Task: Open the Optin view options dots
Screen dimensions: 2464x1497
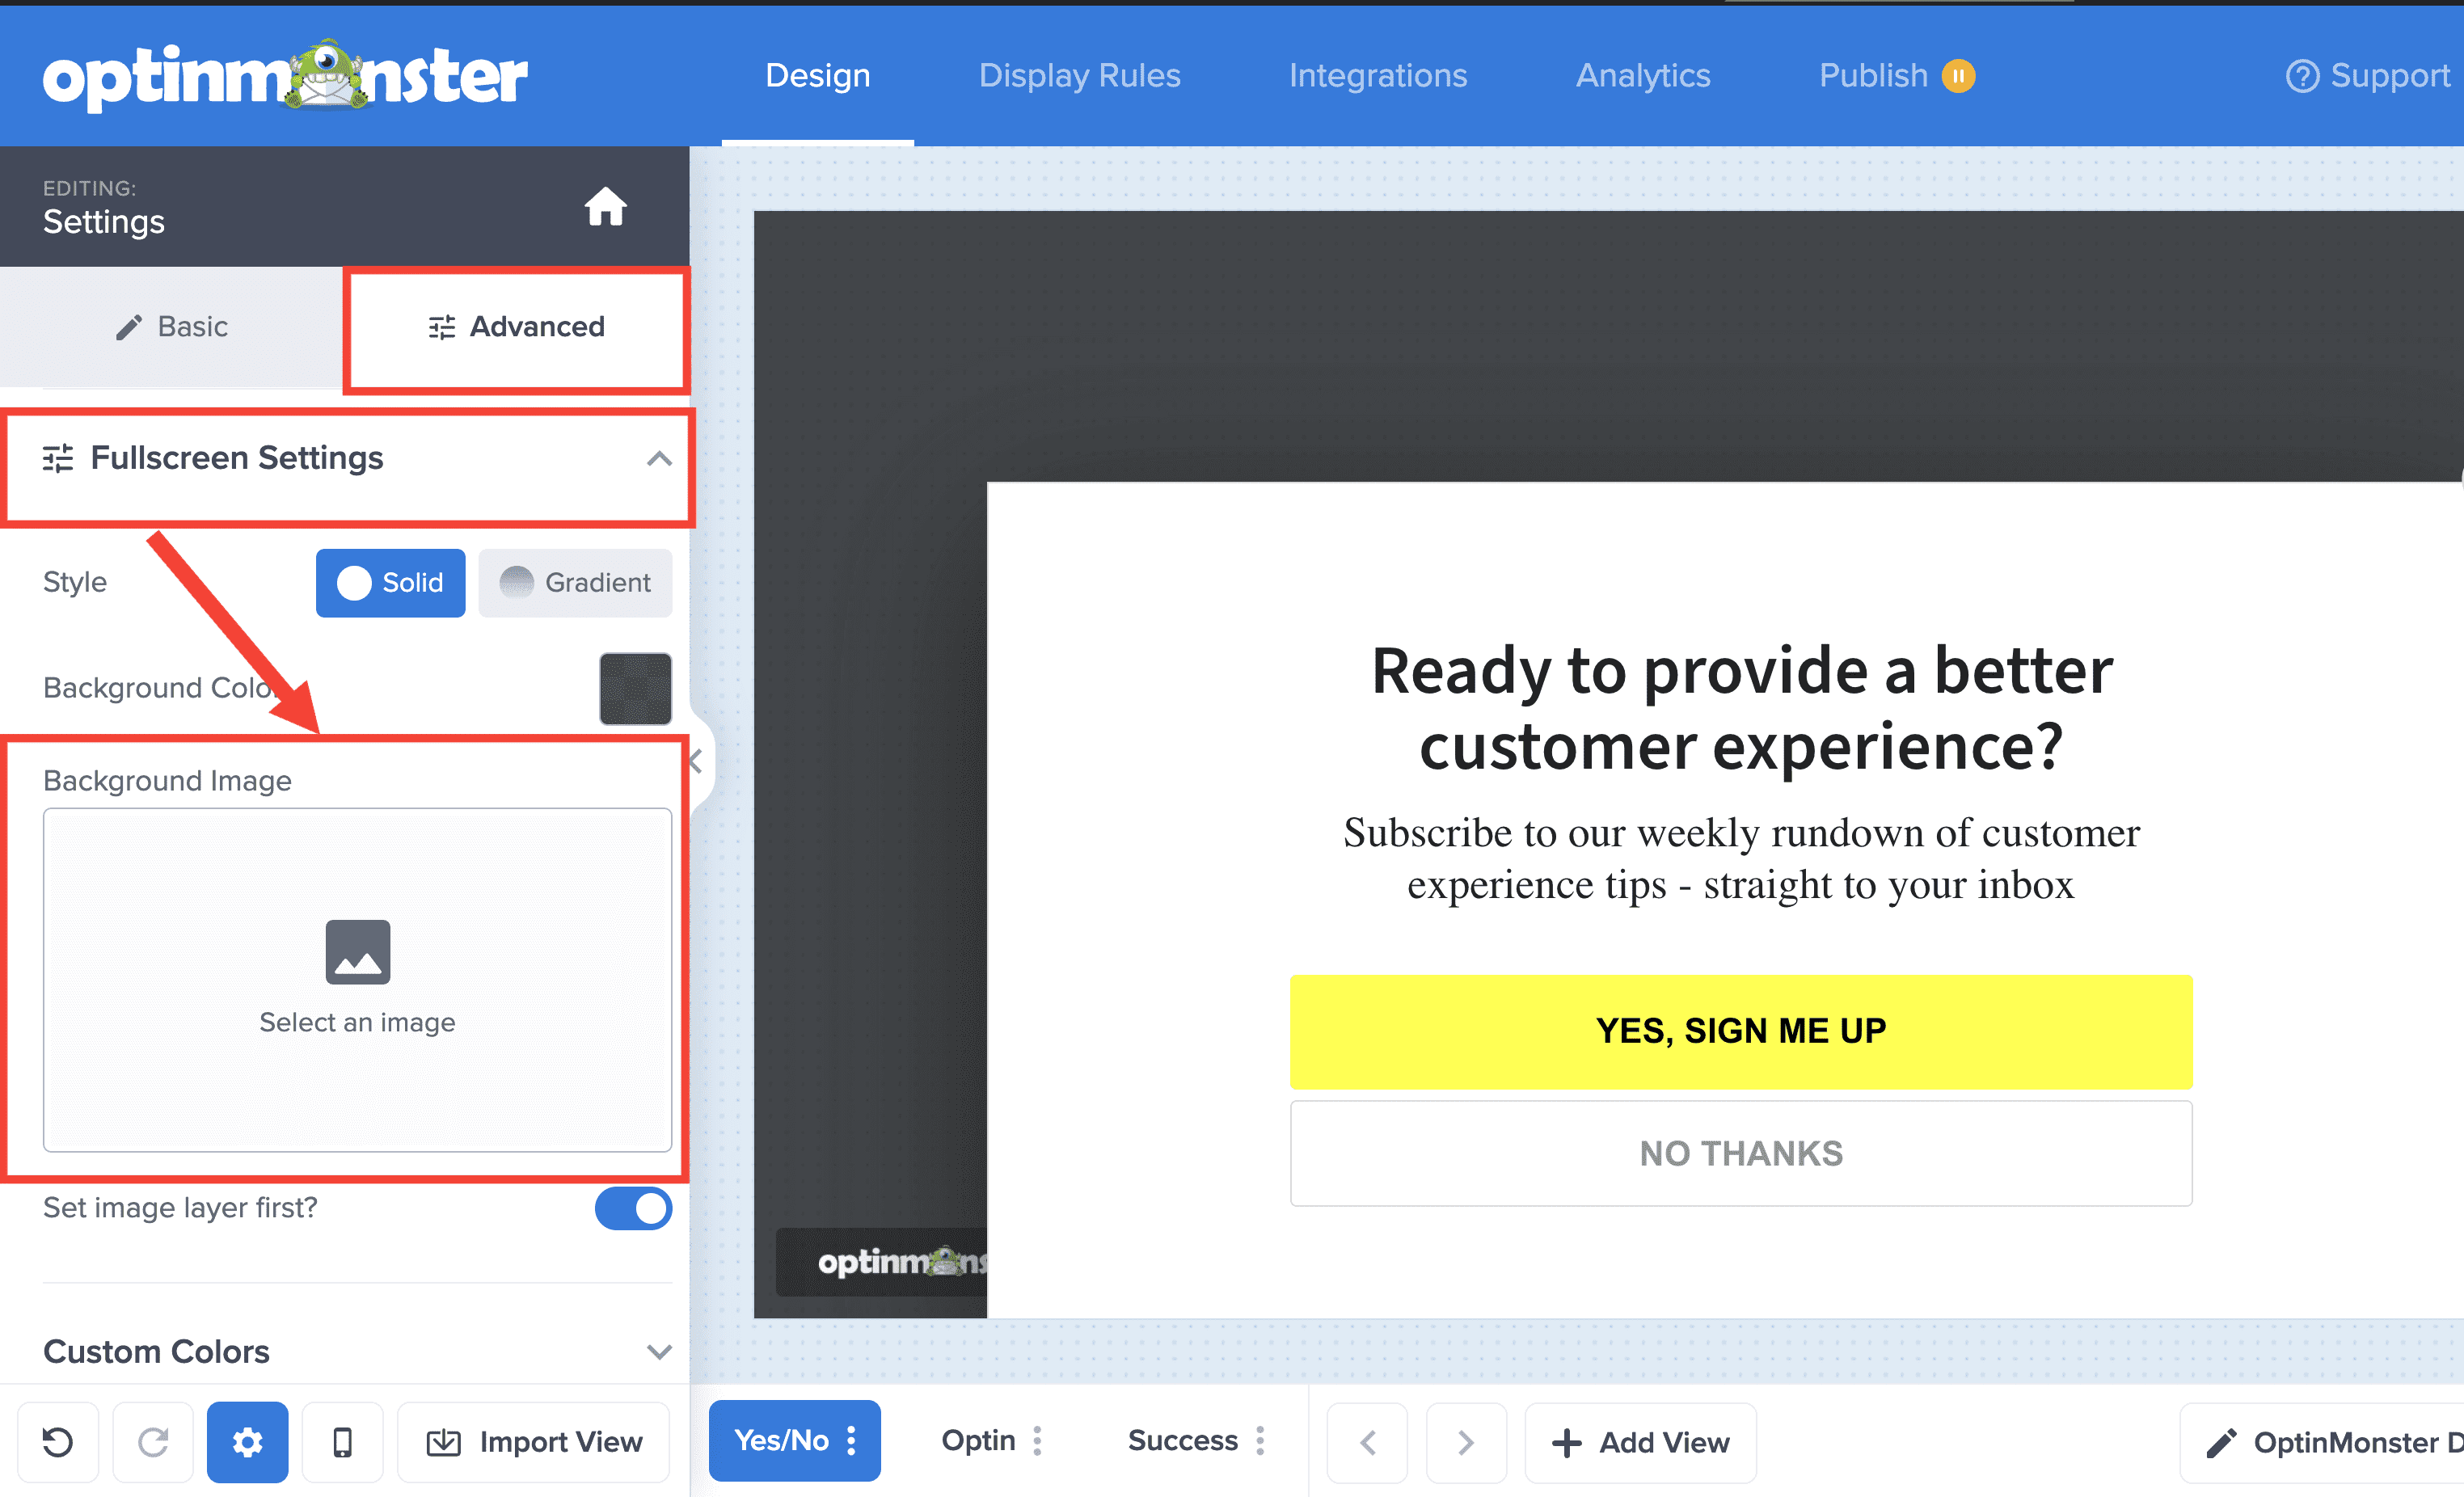Action: pyautogui.click(x=1038, y=1441)
